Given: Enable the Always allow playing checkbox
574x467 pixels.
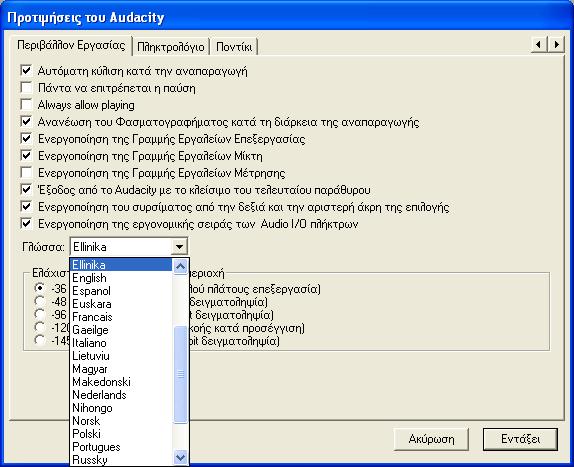Looking at the screenshot, I should (26, 104).
